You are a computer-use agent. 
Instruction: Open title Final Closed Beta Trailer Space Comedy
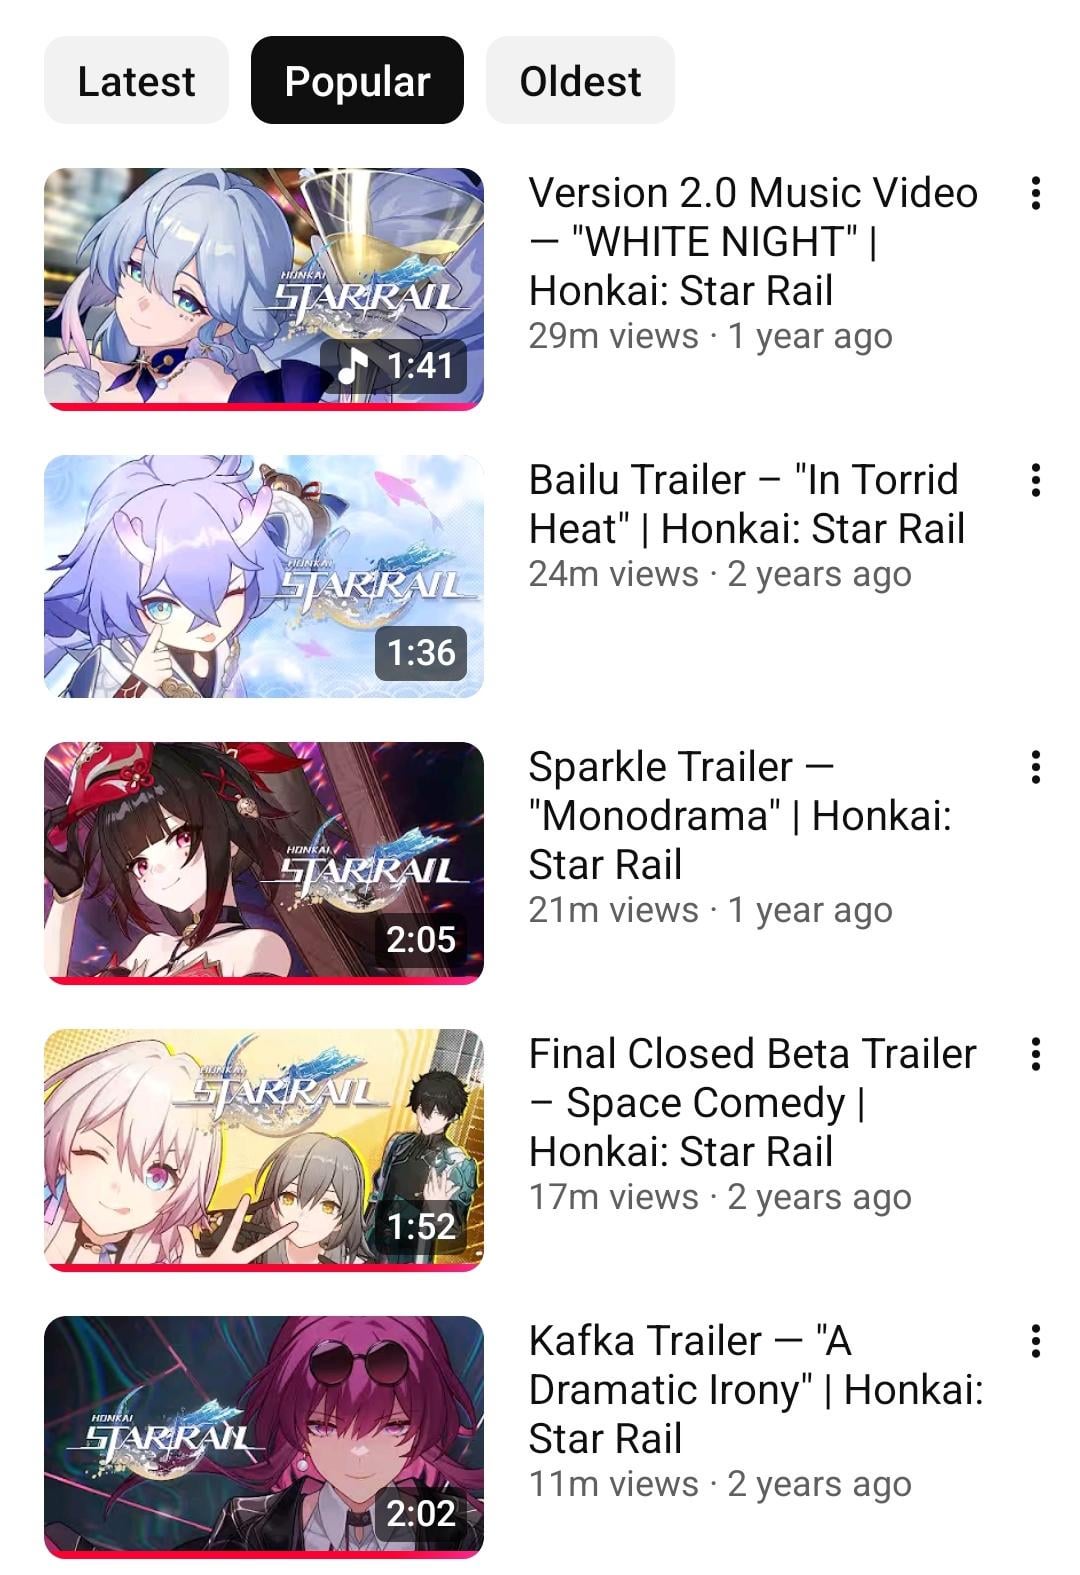[752, 1103]
